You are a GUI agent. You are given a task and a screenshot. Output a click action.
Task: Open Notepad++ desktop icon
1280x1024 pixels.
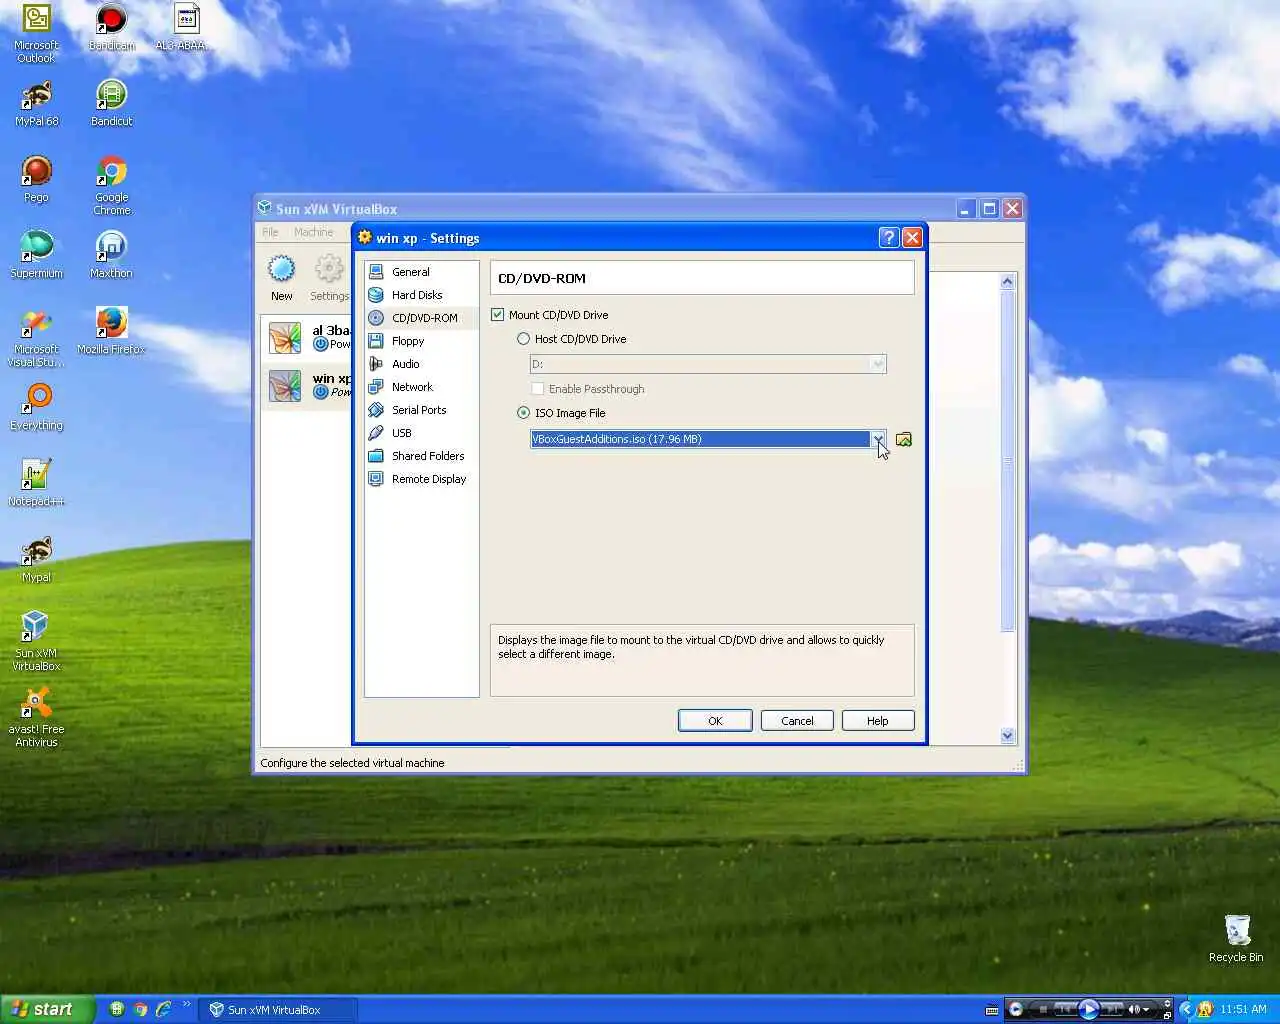36,484
